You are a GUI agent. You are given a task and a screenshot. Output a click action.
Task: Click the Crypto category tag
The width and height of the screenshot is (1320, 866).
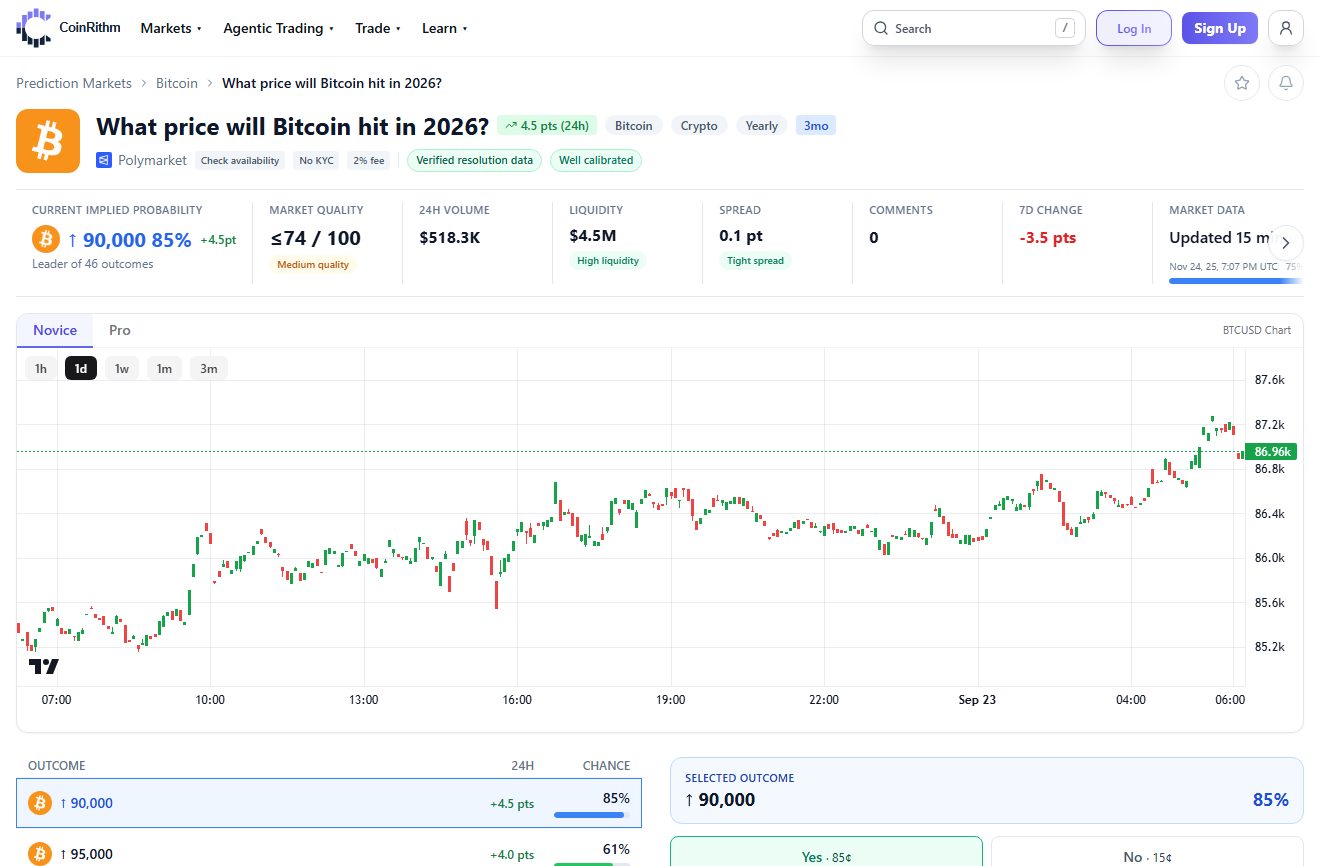click(x=699, y=126)
